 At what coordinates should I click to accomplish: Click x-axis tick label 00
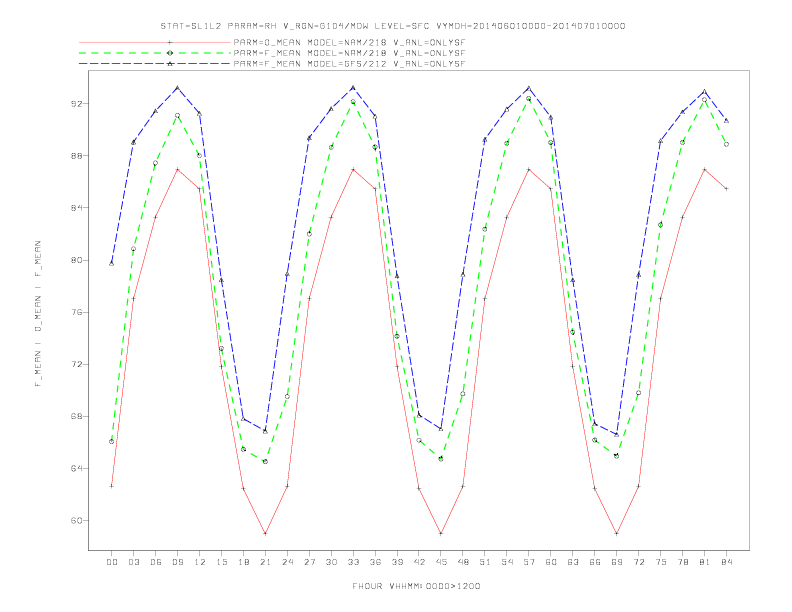click(x=112, y=562)
